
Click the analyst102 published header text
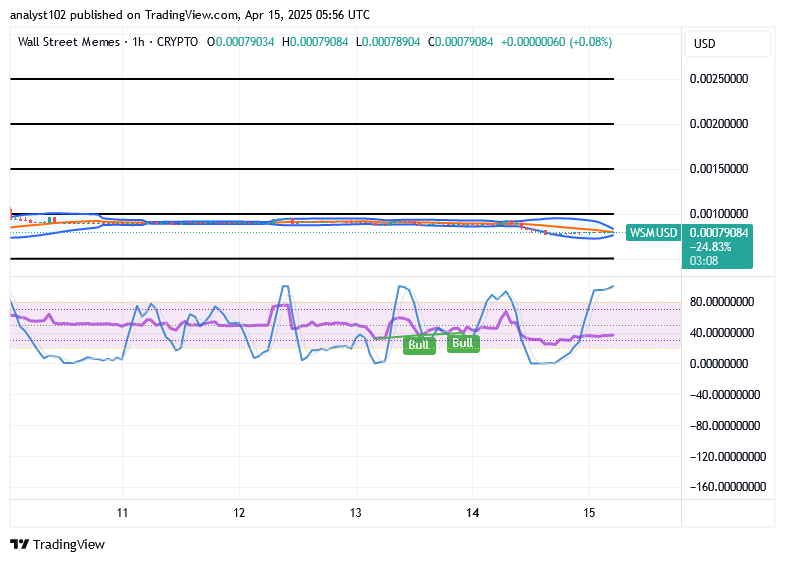(x=190, y=15)
